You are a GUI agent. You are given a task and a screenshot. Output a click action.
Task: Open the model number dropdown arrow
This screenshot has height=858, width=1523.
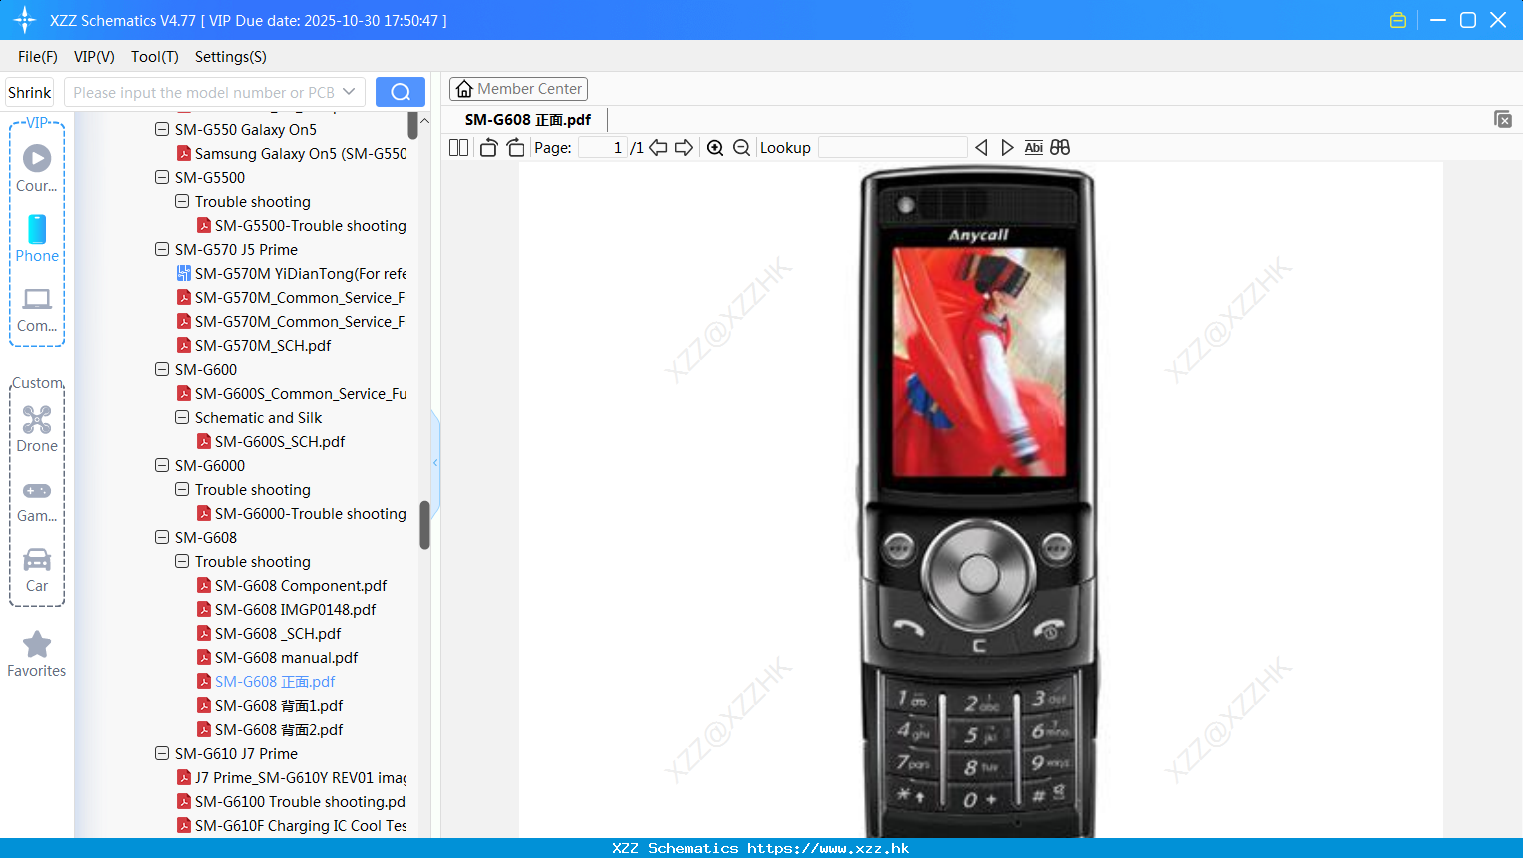click(x=349, y=92)
